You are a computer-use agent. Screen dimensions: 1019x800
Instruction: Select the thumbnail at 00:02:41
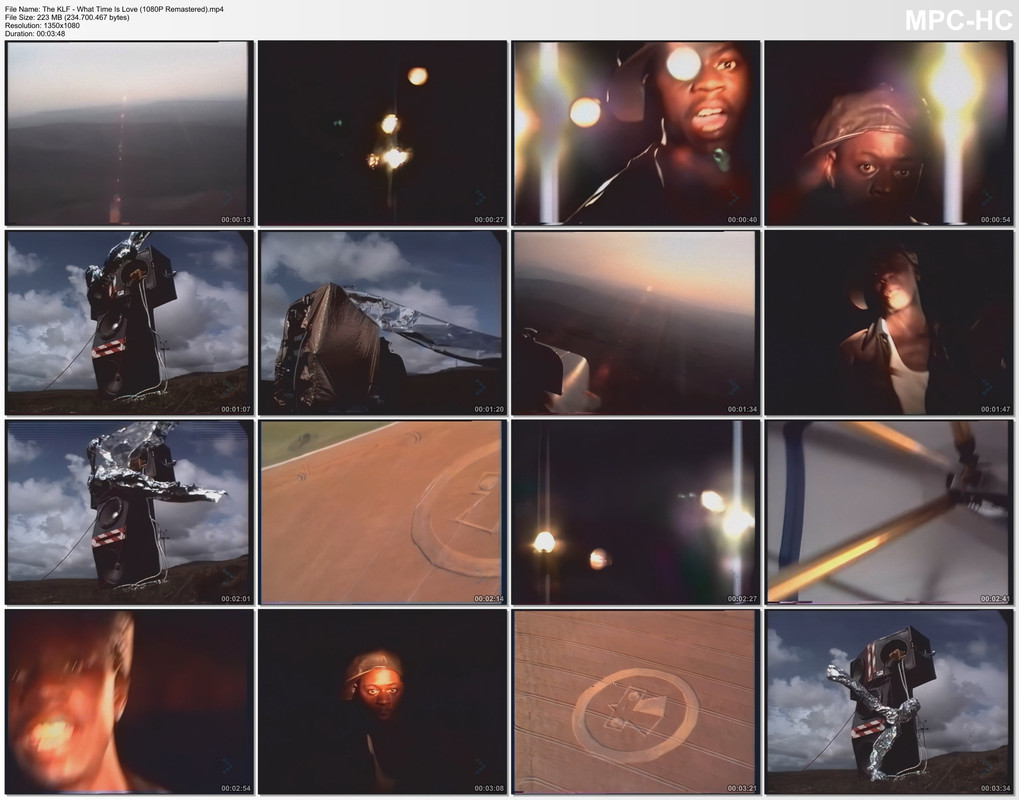click(x=889, y=512)
